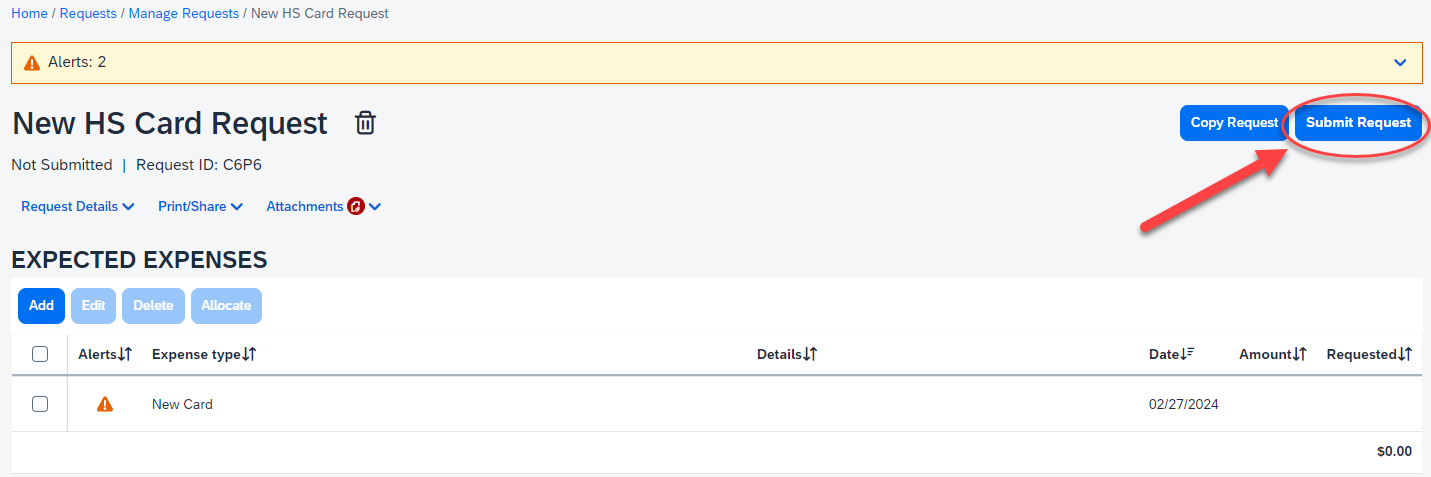Image resolution: width=1431 pixels, height=477 pixels.
Task: Add a new expected expense
Action: (41, 306)
